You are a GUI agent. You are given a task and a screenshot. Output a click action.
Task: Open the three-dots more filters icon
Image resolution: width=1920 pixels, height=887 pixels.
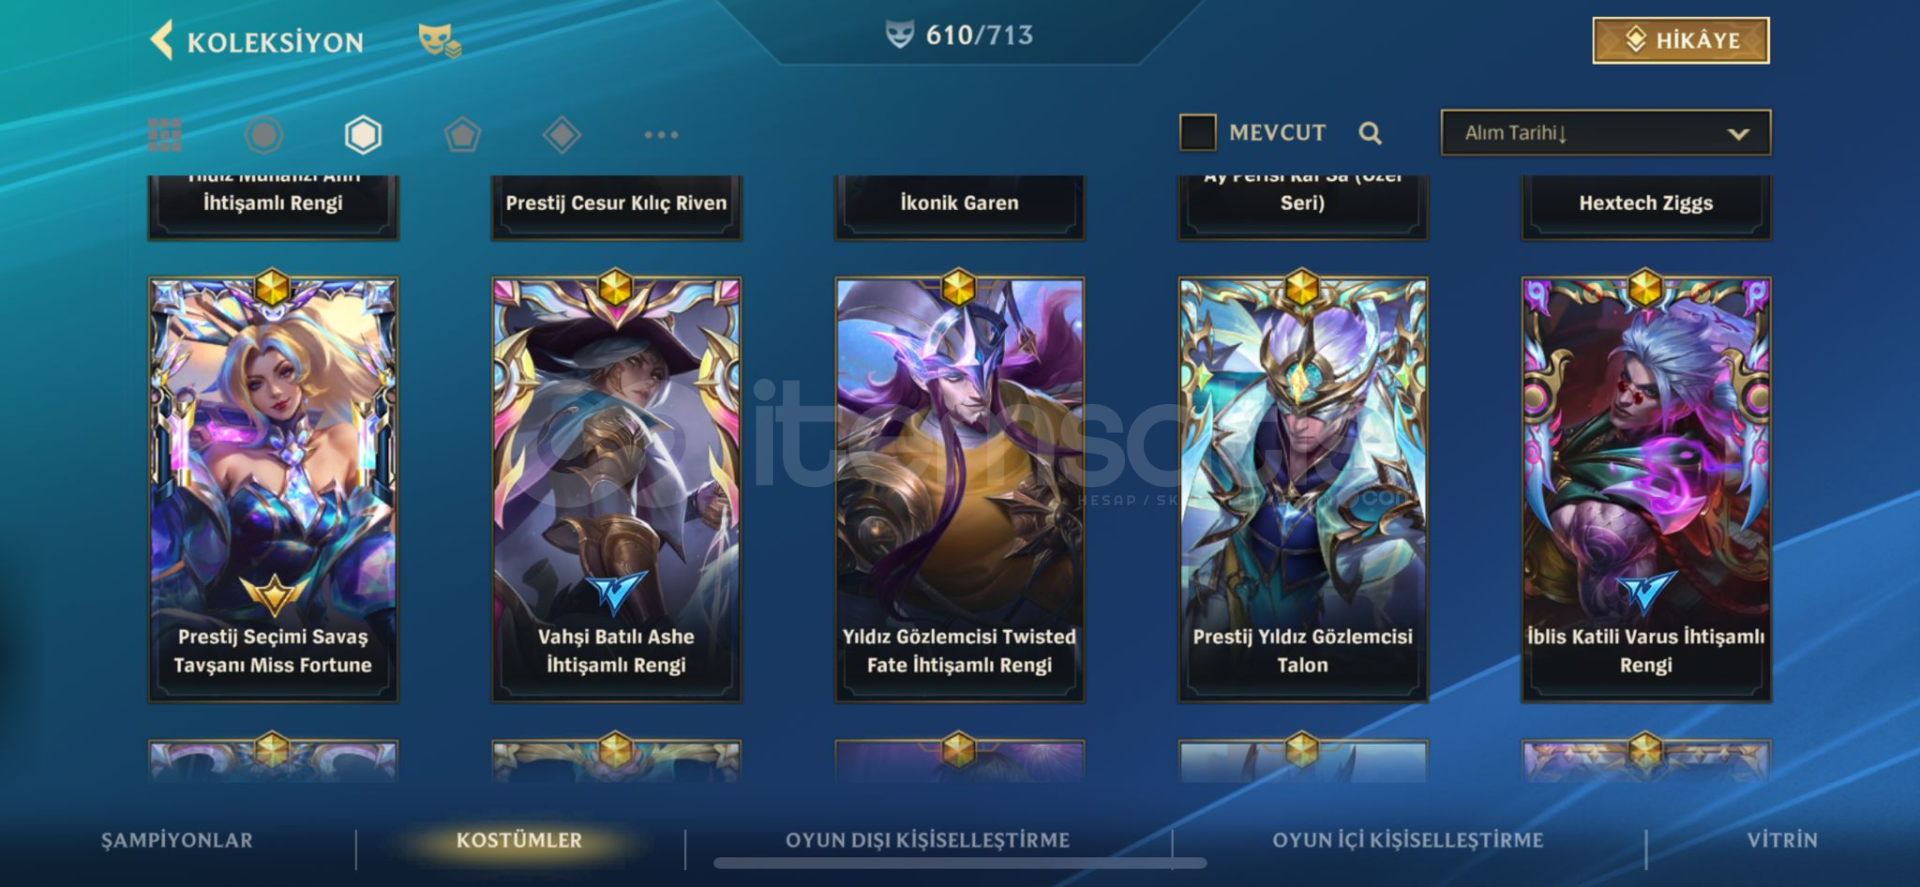pyautogui.click(x=661, y=134)
